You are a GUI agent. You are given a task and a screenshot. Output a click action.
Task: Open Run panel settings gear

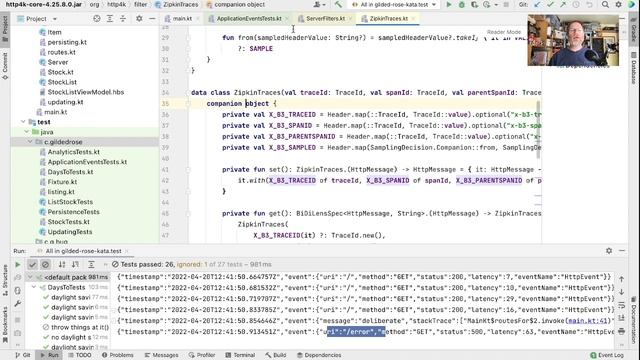[609, 251]
